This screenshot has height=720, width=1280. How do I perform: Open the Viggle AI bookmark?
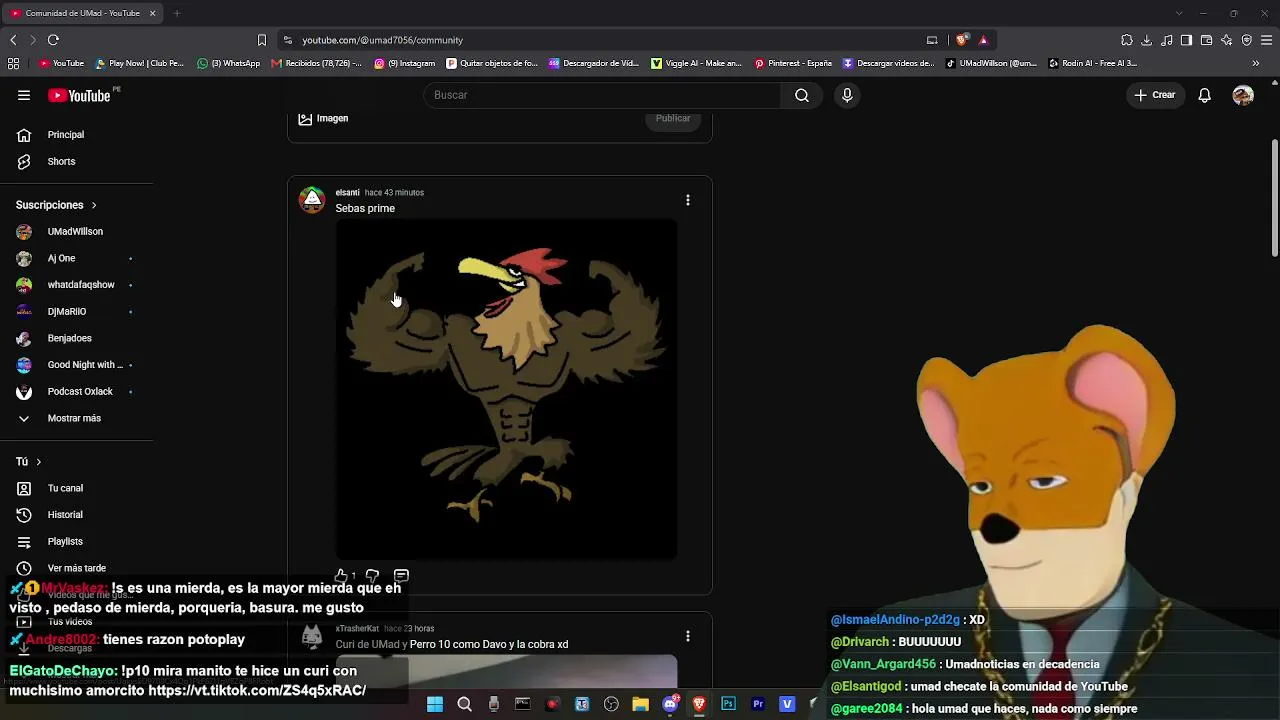pyautogui.click(x=696, y=63)
